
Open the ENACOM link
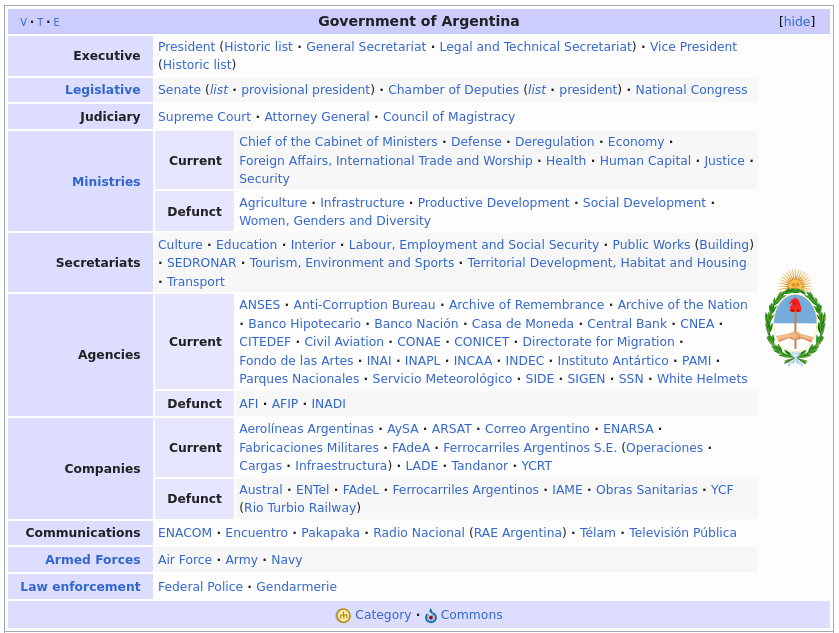(x=185, y=532)
